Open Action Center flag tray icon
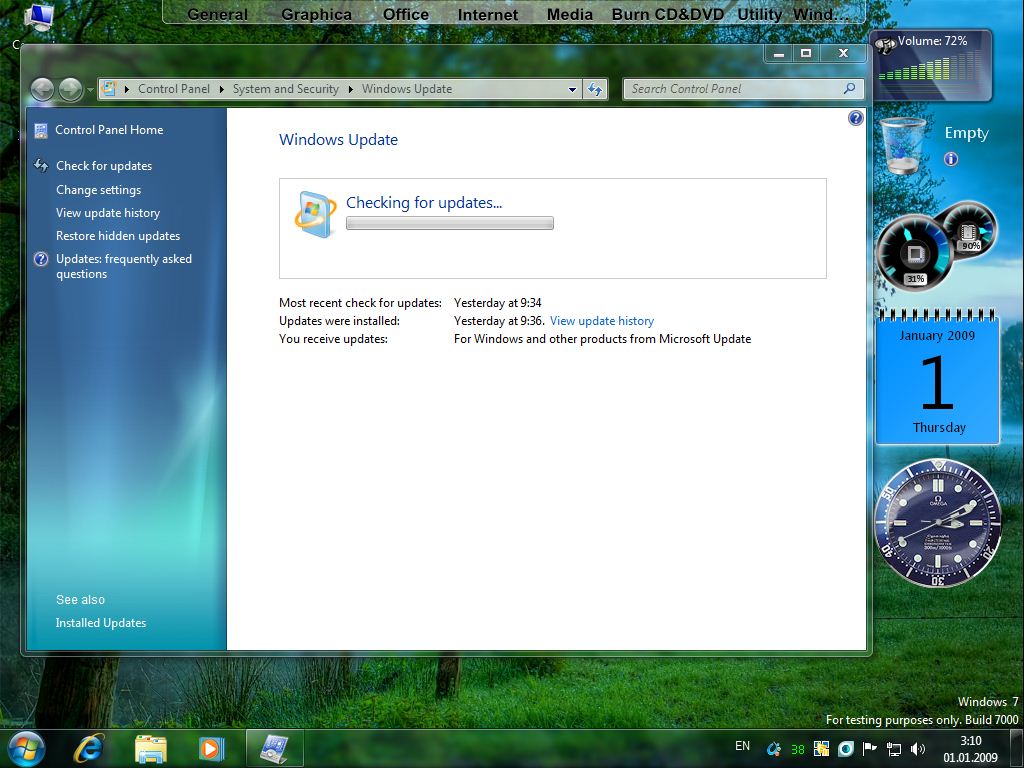Screen dimensions: 1024x768 [869, 748]
